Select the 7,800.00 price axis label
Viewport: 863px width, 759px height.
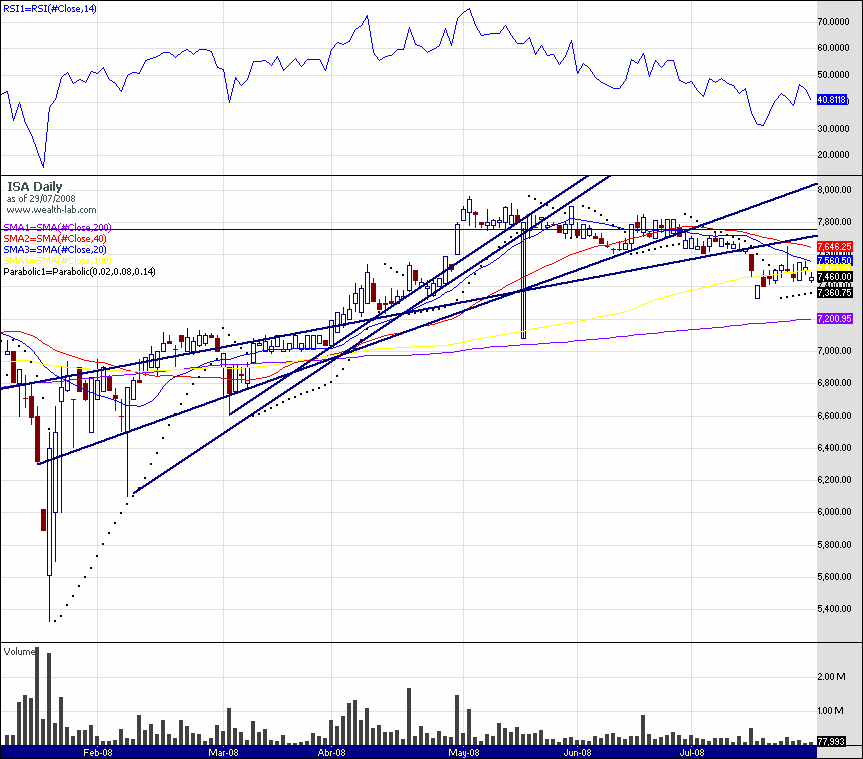835,222
